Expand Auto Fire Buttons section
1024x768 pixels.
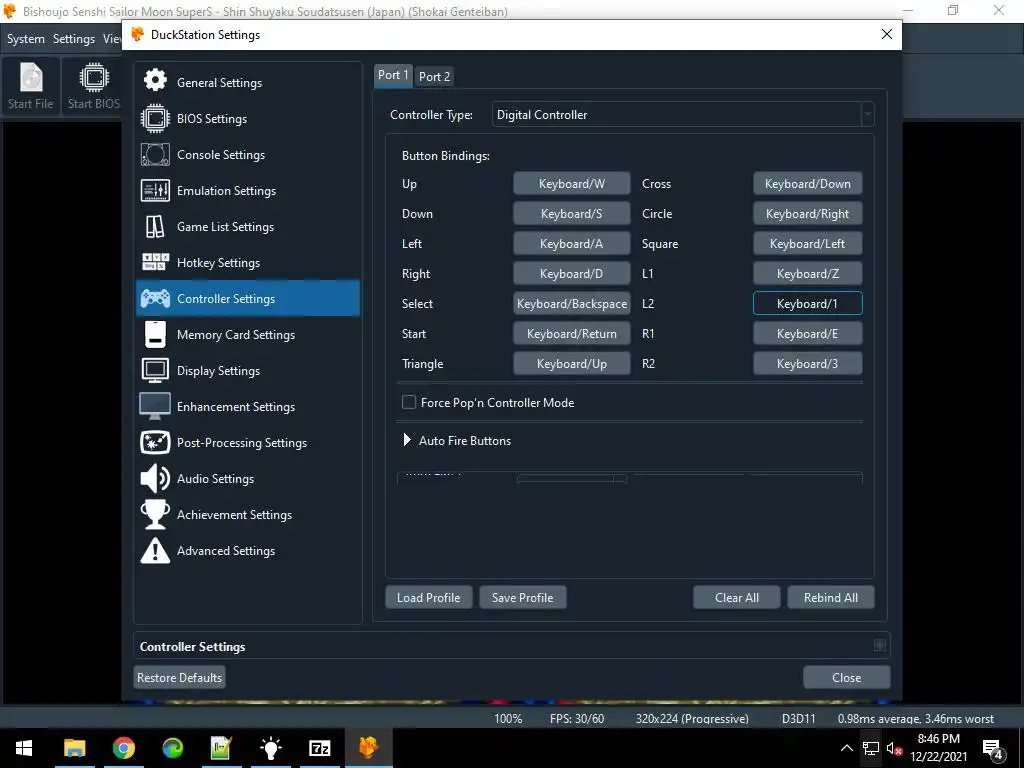[x=408, y=440]
